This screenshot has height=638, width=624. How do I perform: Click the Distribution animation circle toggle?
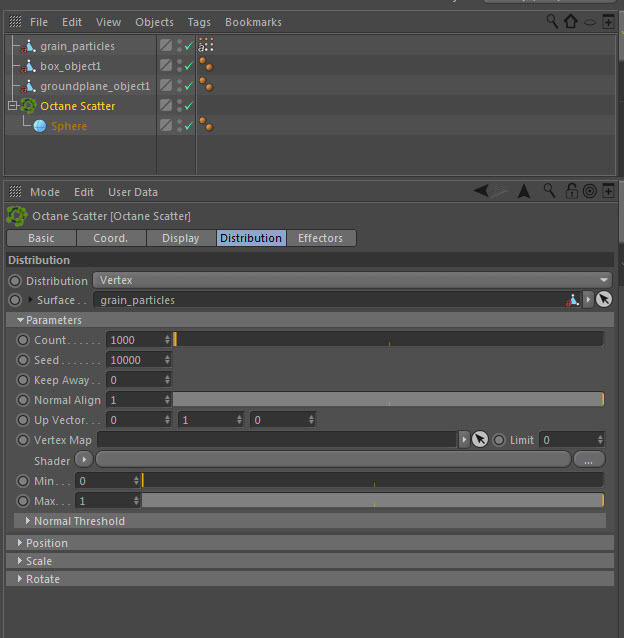pos(15,280)
